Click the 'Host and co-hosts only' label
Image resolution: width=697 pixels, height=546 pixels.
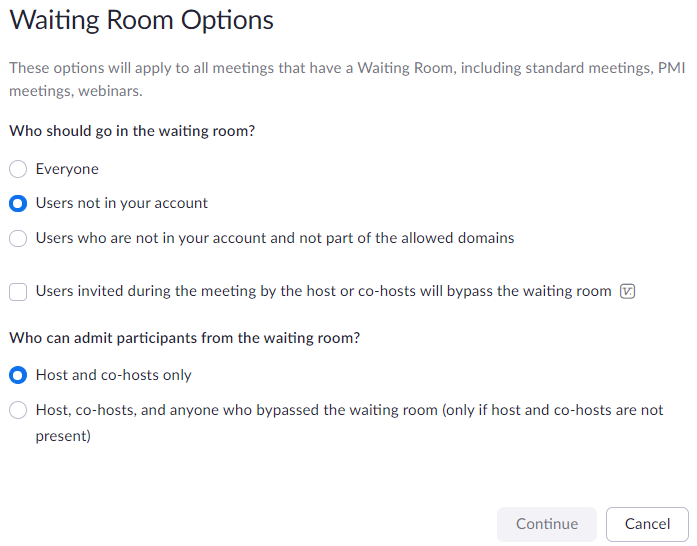(x=114, y=375)
